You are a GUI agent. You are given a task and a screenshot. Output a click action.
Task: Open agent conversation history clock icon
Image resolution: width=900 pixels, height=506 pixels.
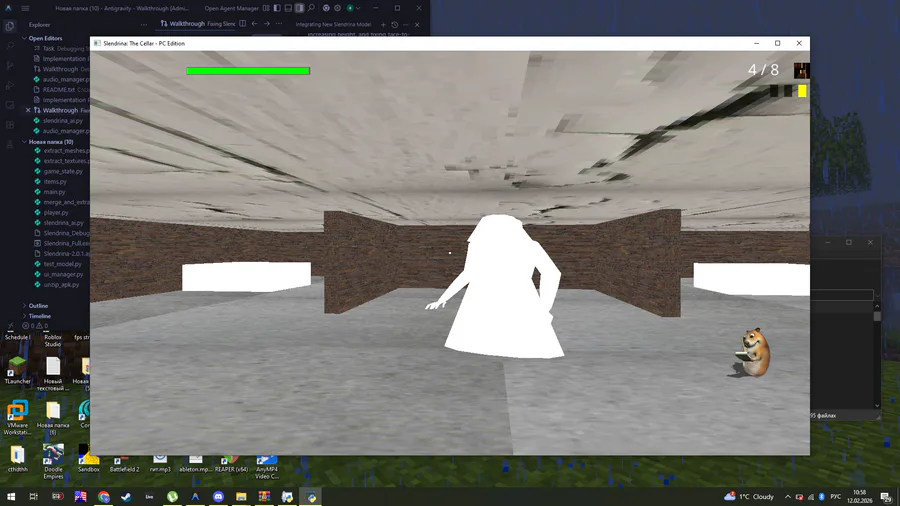point(394,25)
